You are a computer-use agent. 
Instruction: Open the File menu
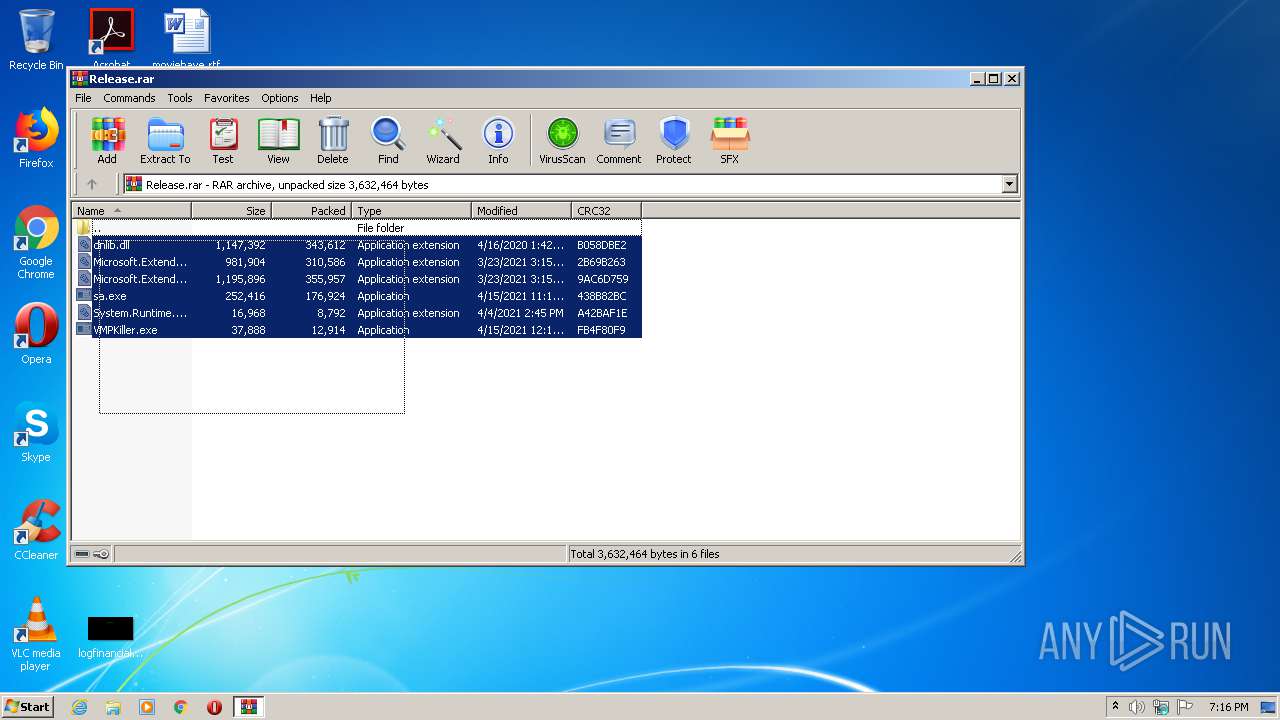[x=83, y=98]
